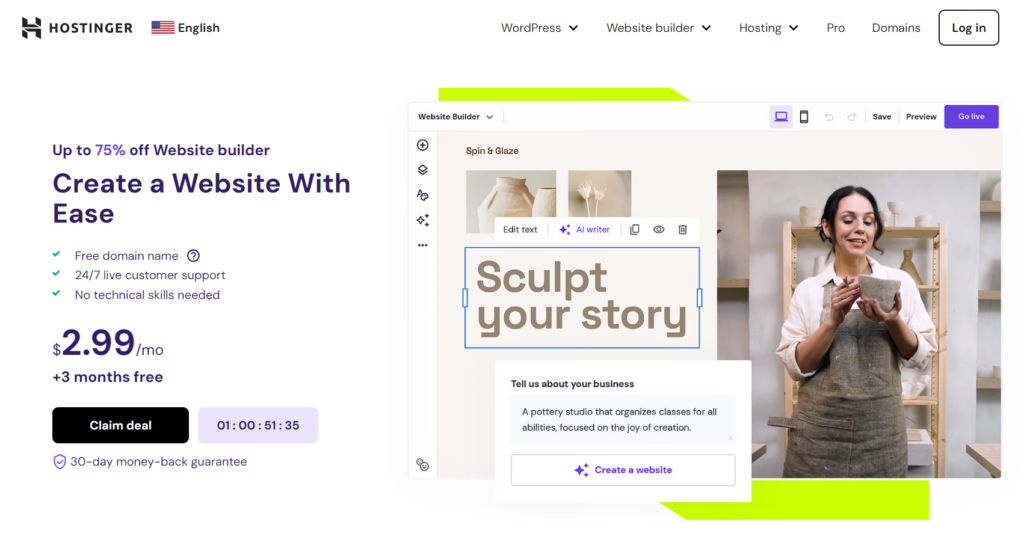Open the Domains menu item

[896, 28]
